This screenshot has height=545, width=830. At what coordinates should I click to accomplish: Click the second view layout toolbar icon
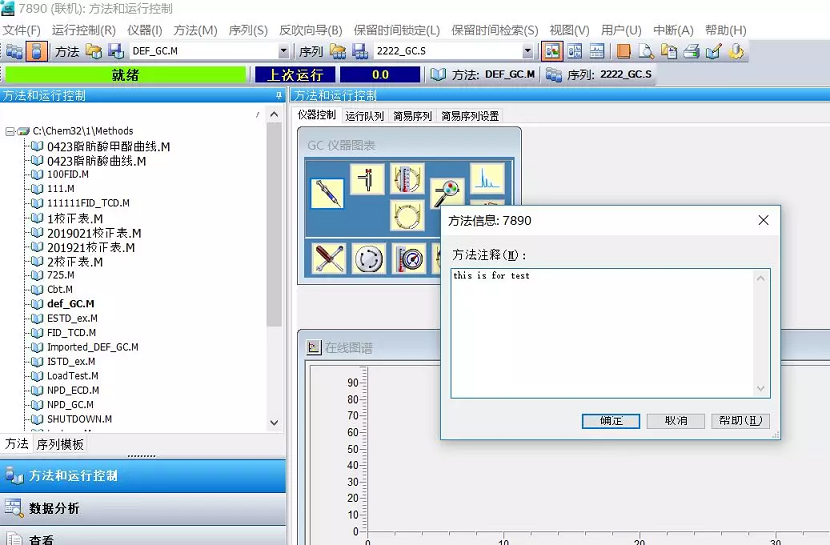tap(574, 51)
